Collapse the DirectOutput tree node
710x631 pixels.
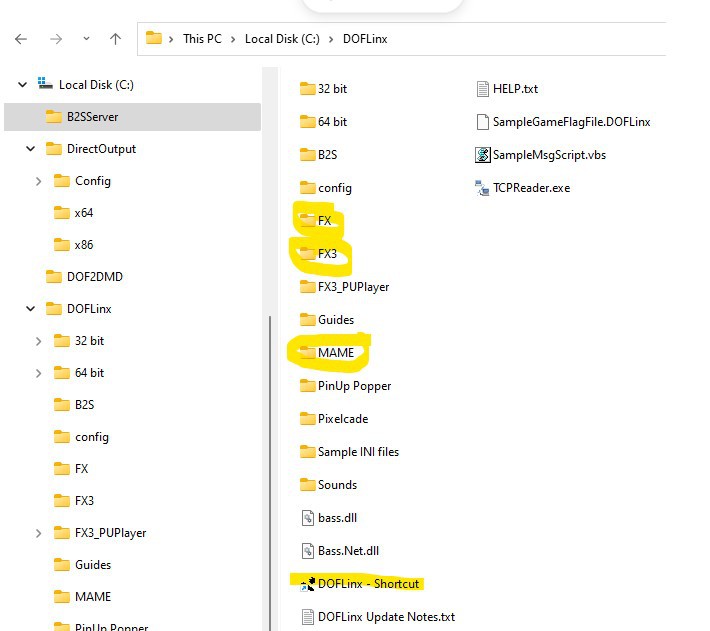31,149
